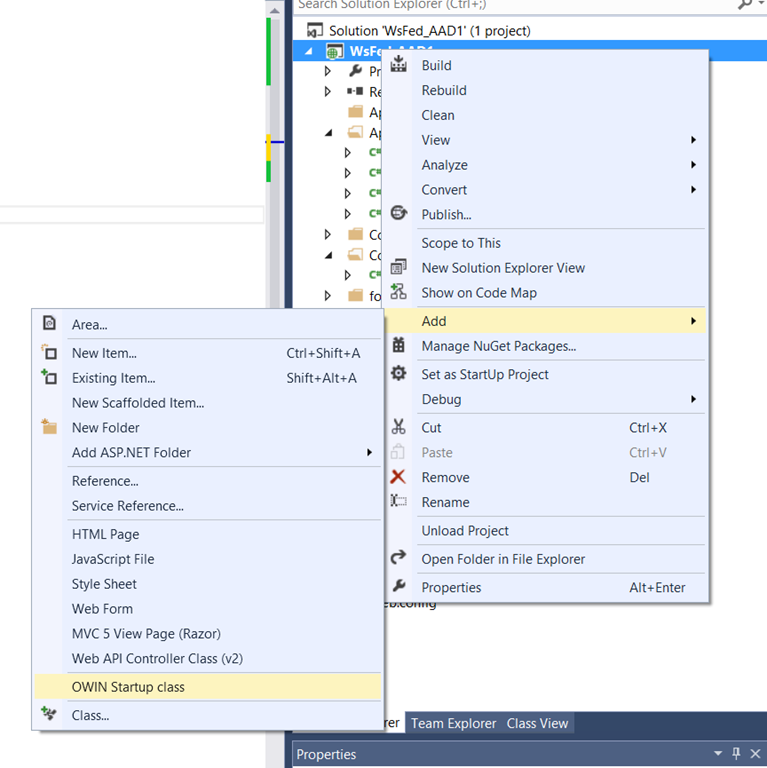Click the New Folder icon in the Add submenu

pos(49,426)
